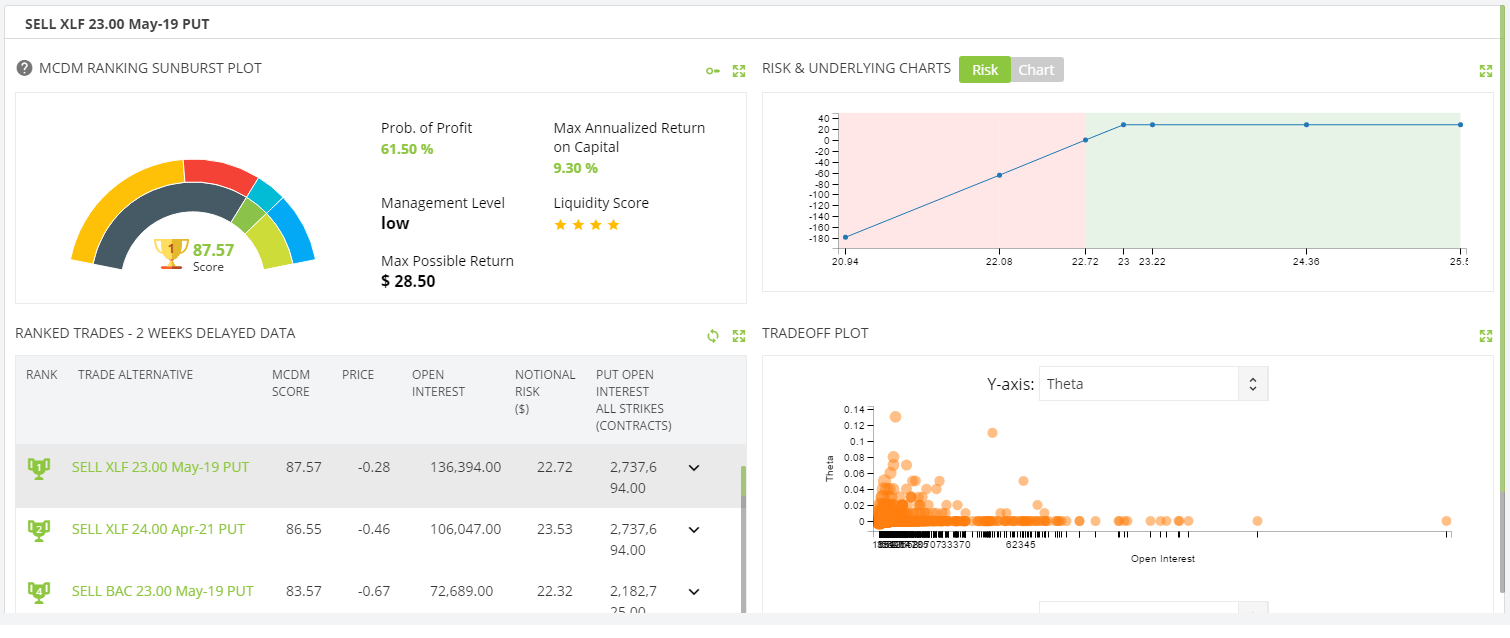The width and height of the screenshot is (1510, 638).
Task: Open the SELL BAC 23.00 May-19 PUT trade link
Action: [x=162, y=591]
